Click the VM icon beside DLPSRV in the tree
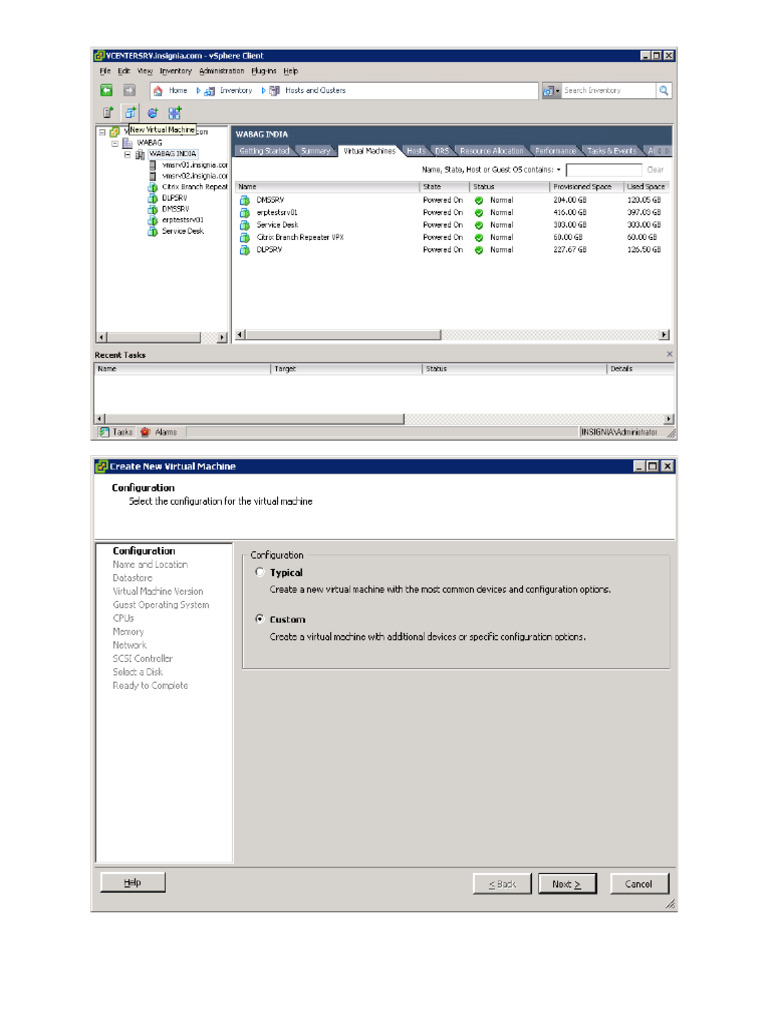The height and width of the screenshot is (1024, 768). [x=153, y=198]
